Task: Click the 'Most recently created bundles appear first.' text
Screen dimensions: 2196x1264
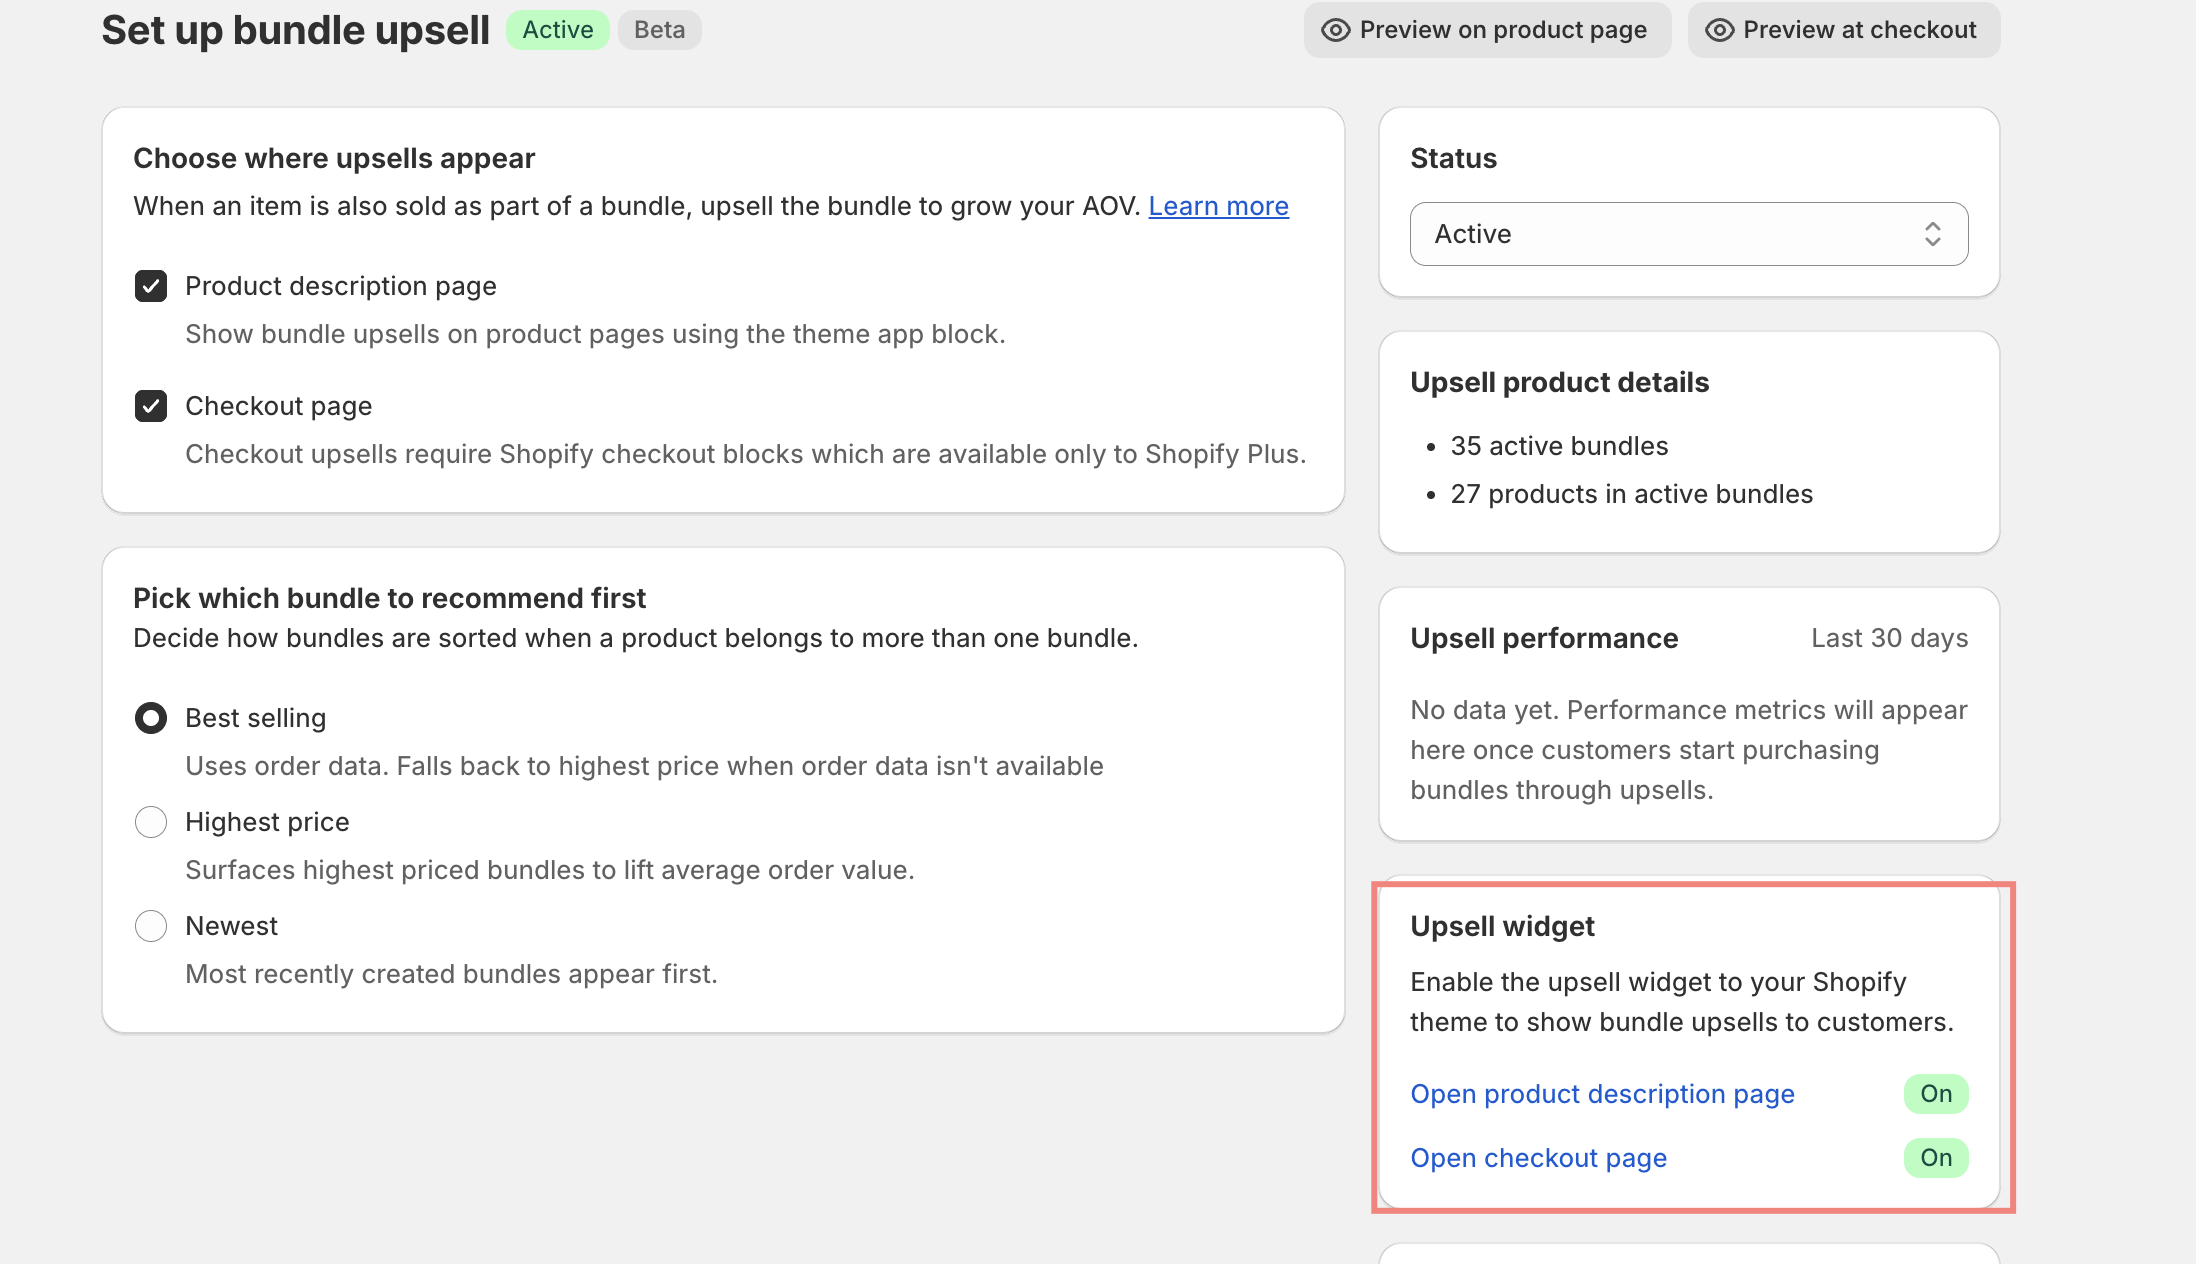Action: pos(451,974)
